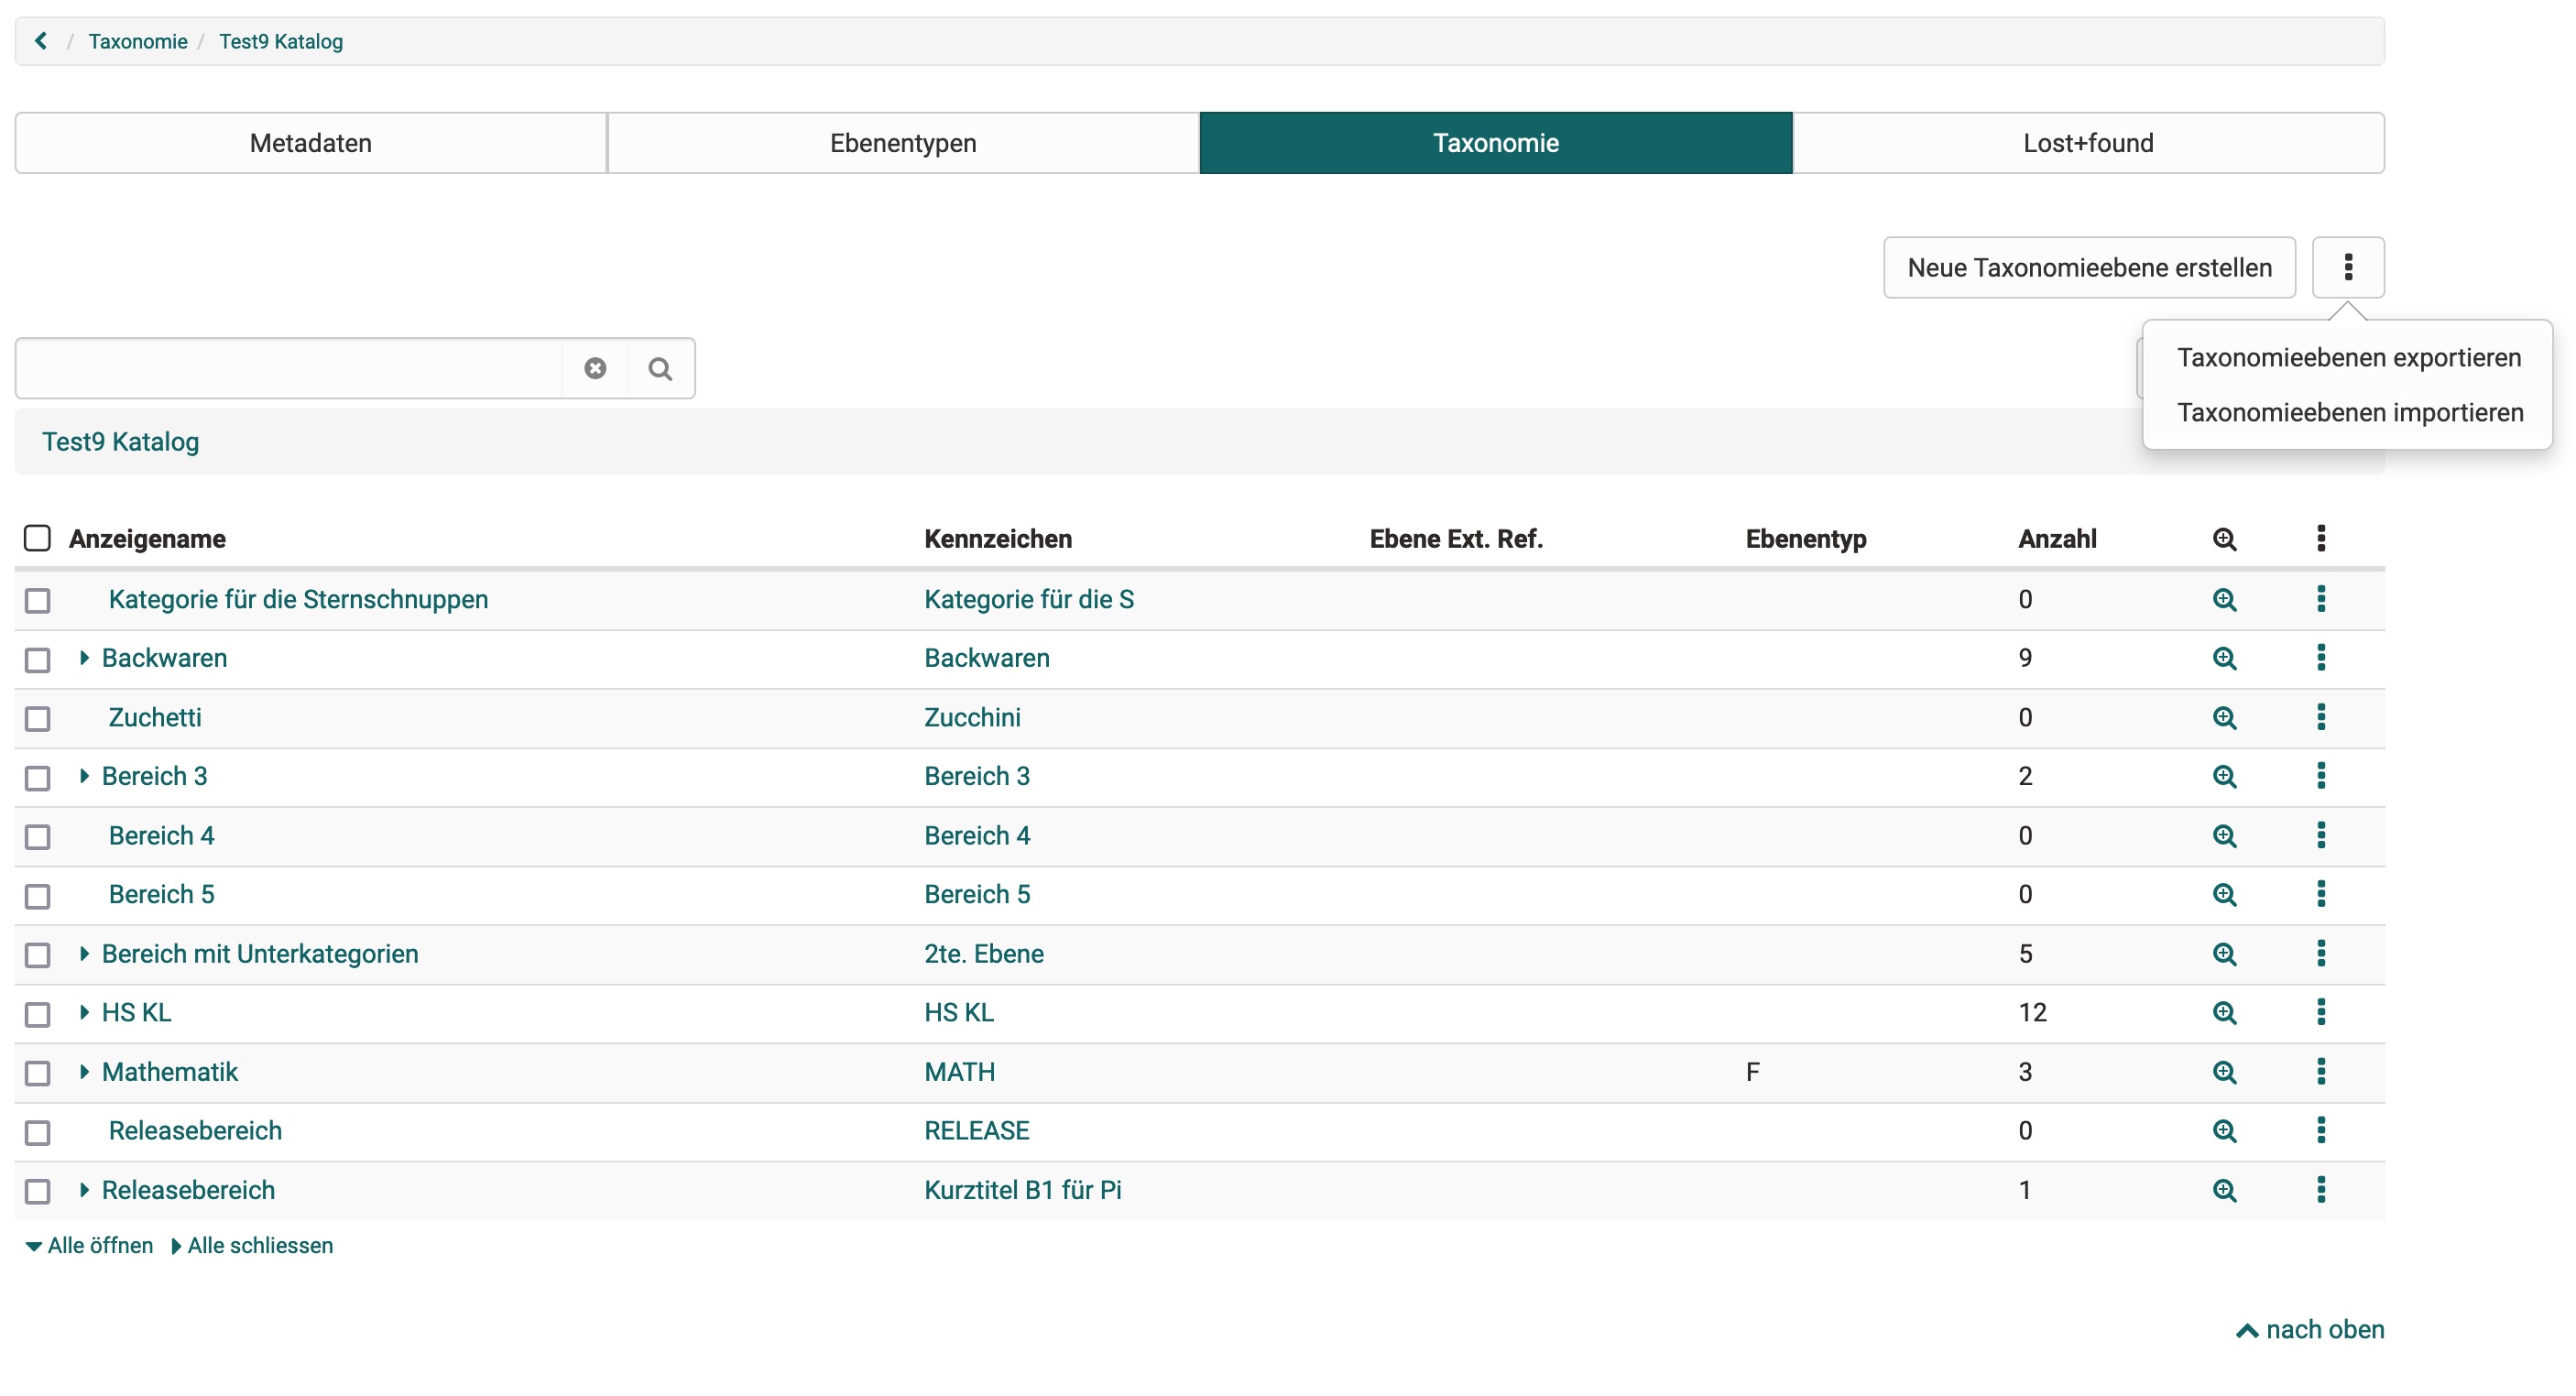Expand the Bereich mit Unterkategorien node
Viewport: 2576px width, 1396px height.
[x=84, y=954]
